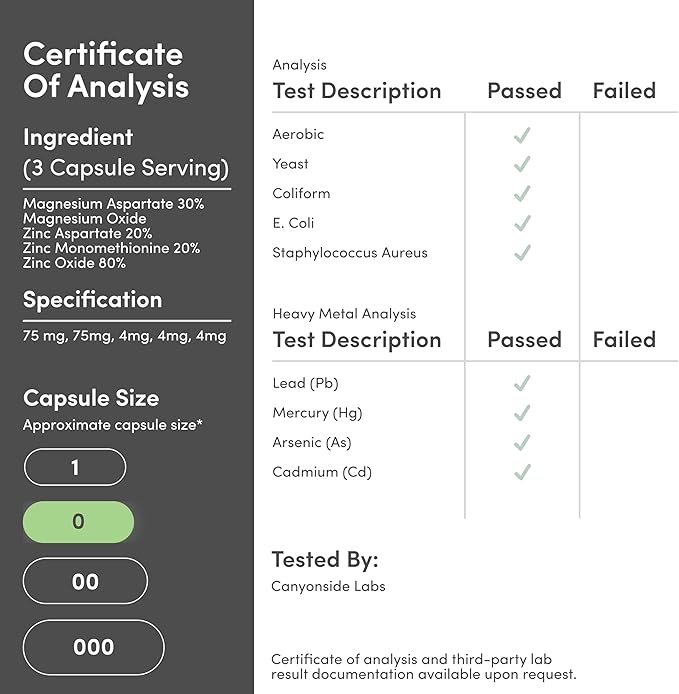
Task: Click the Certificate Of Analysis title
Action: tap(106, 70)
